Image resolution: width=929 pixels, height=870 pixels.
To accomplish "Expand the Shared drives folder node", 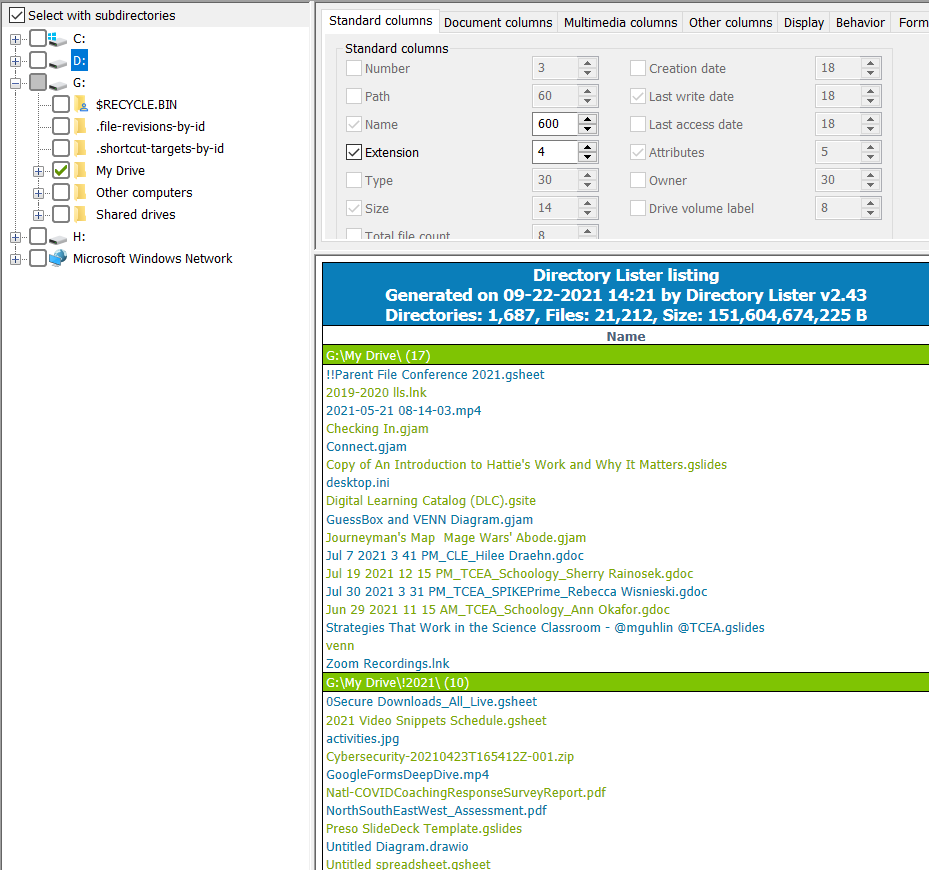I will [39, 215].
